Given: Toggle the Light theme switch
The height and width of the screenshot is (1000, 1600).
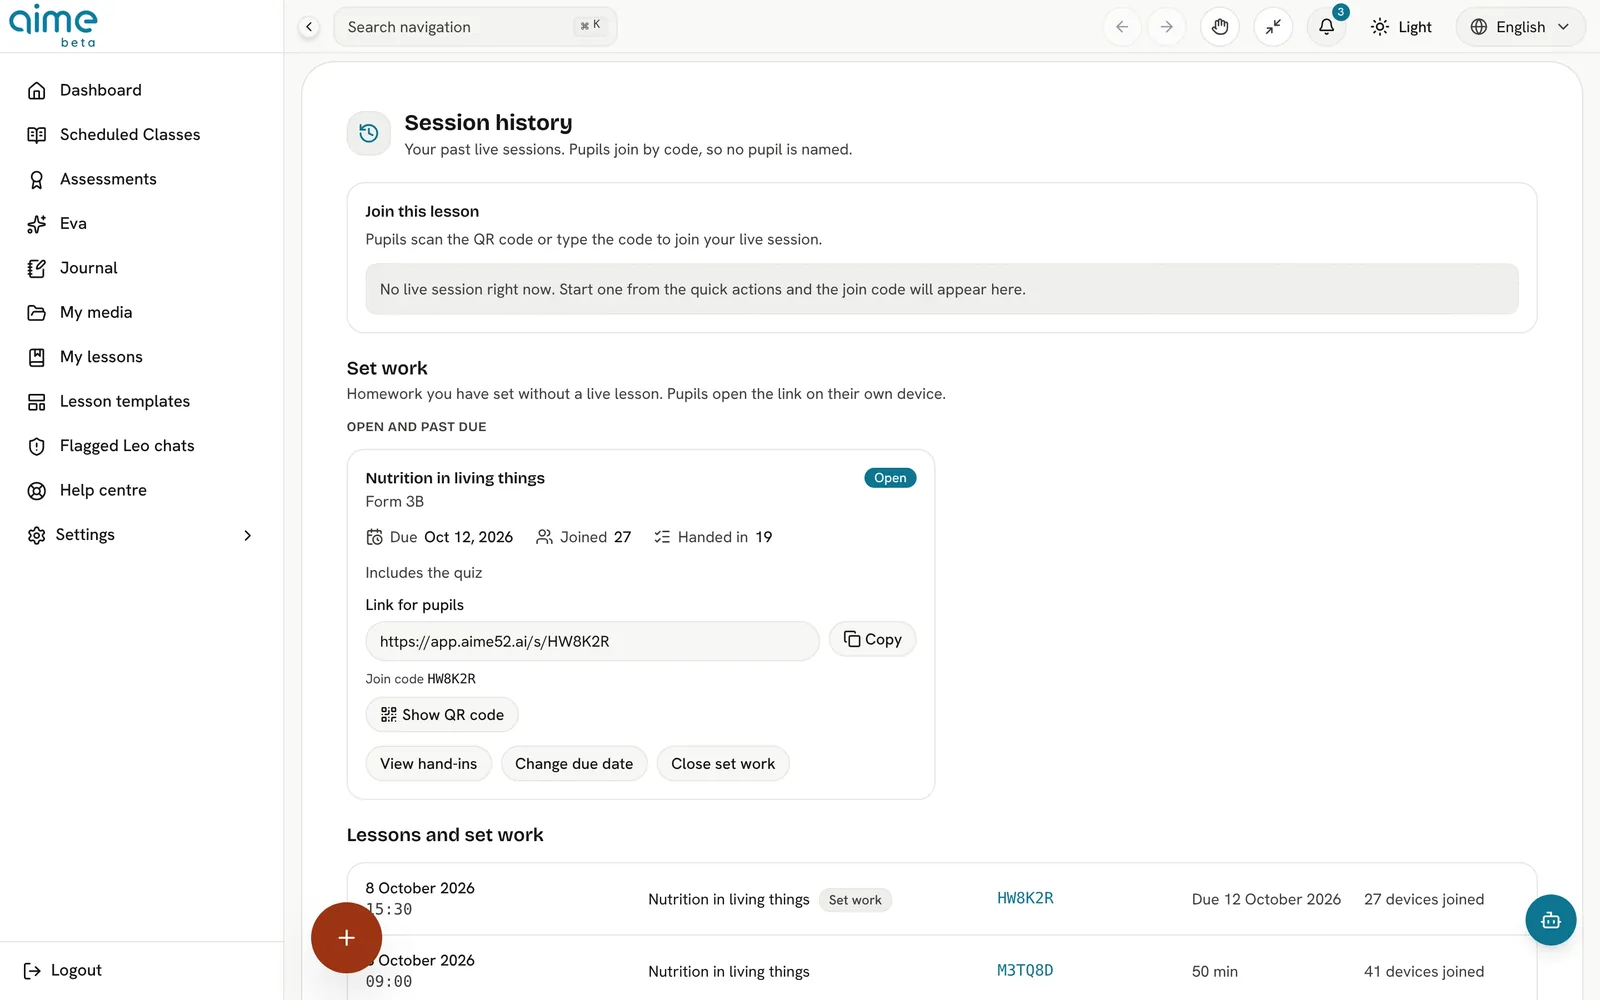Looking at the screenshot, I should [x=1401, y=27].
